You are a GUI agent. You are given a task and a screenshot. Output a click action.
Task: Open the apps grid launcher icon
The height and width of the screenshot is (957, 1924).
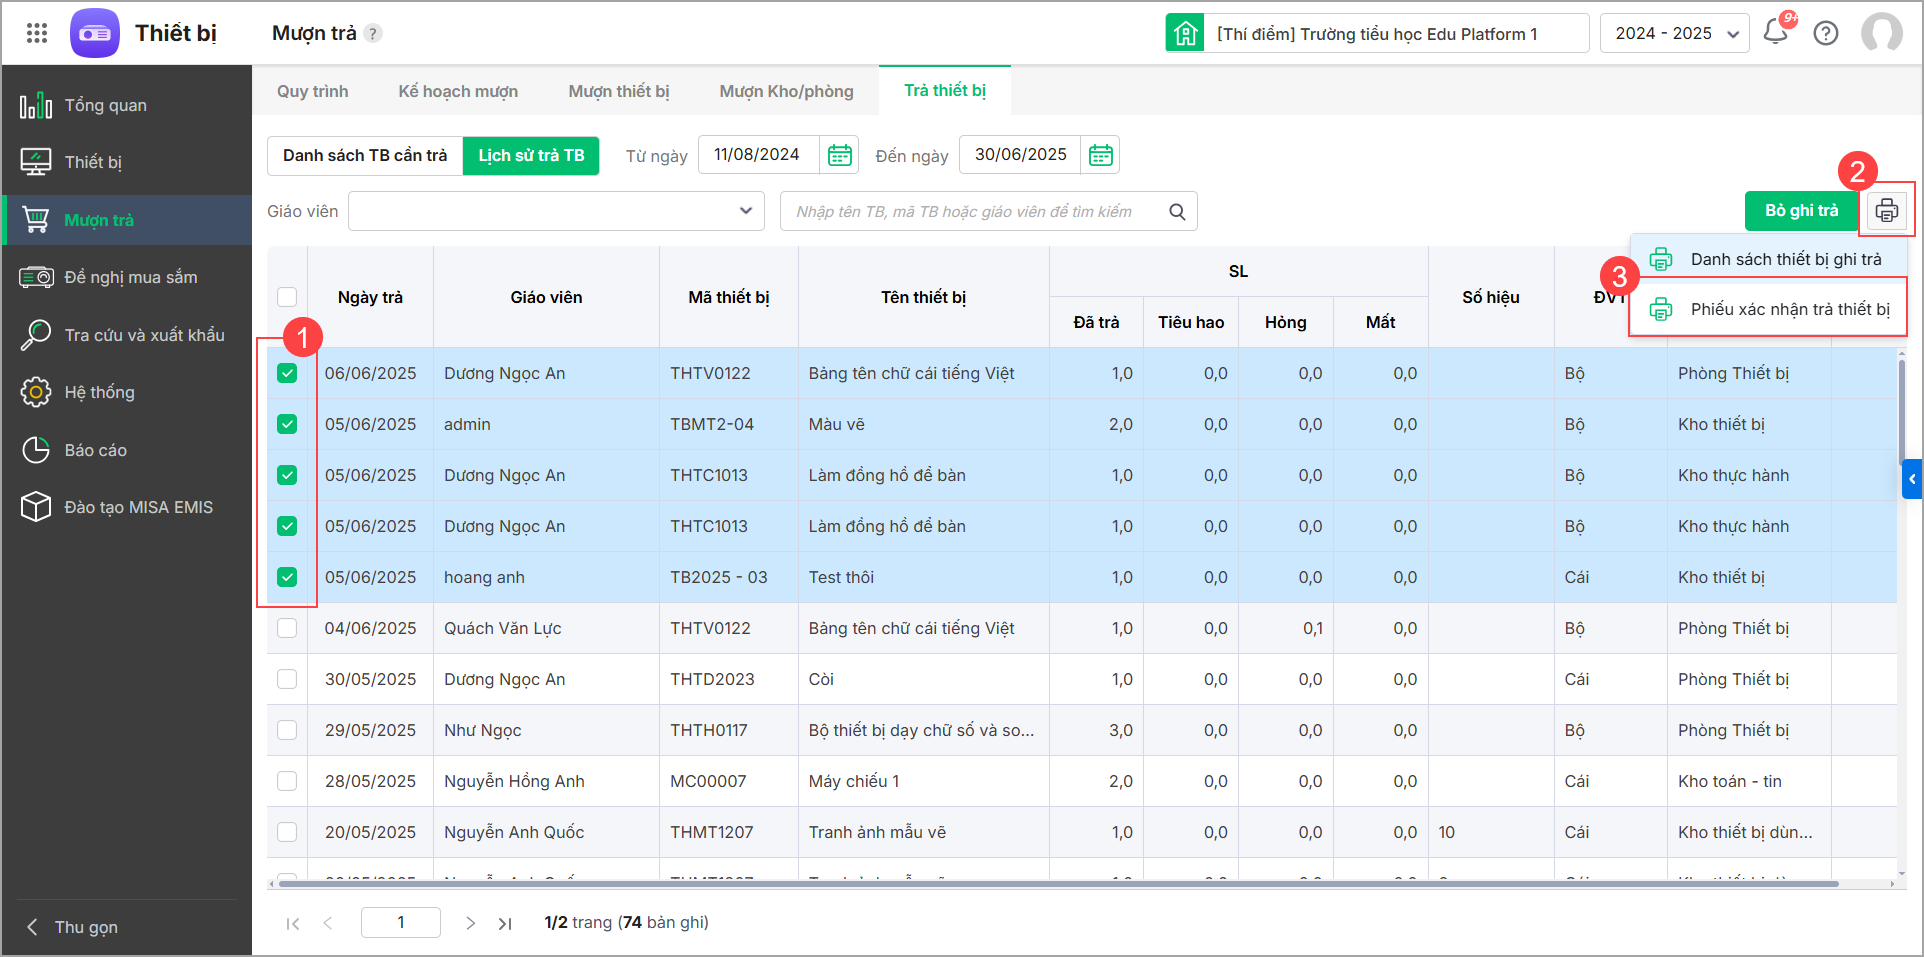37,33
